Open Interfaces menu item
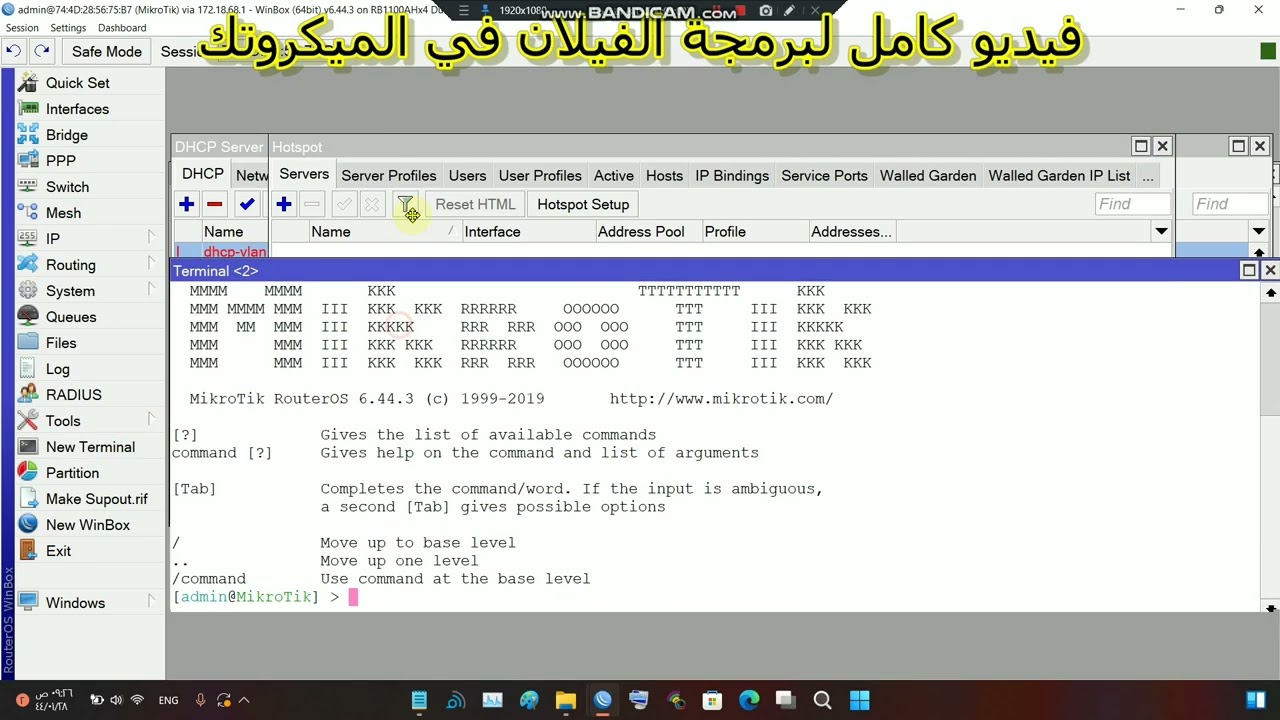The image size is (1280, 720). pyautogui.click(x=77, y=109)
